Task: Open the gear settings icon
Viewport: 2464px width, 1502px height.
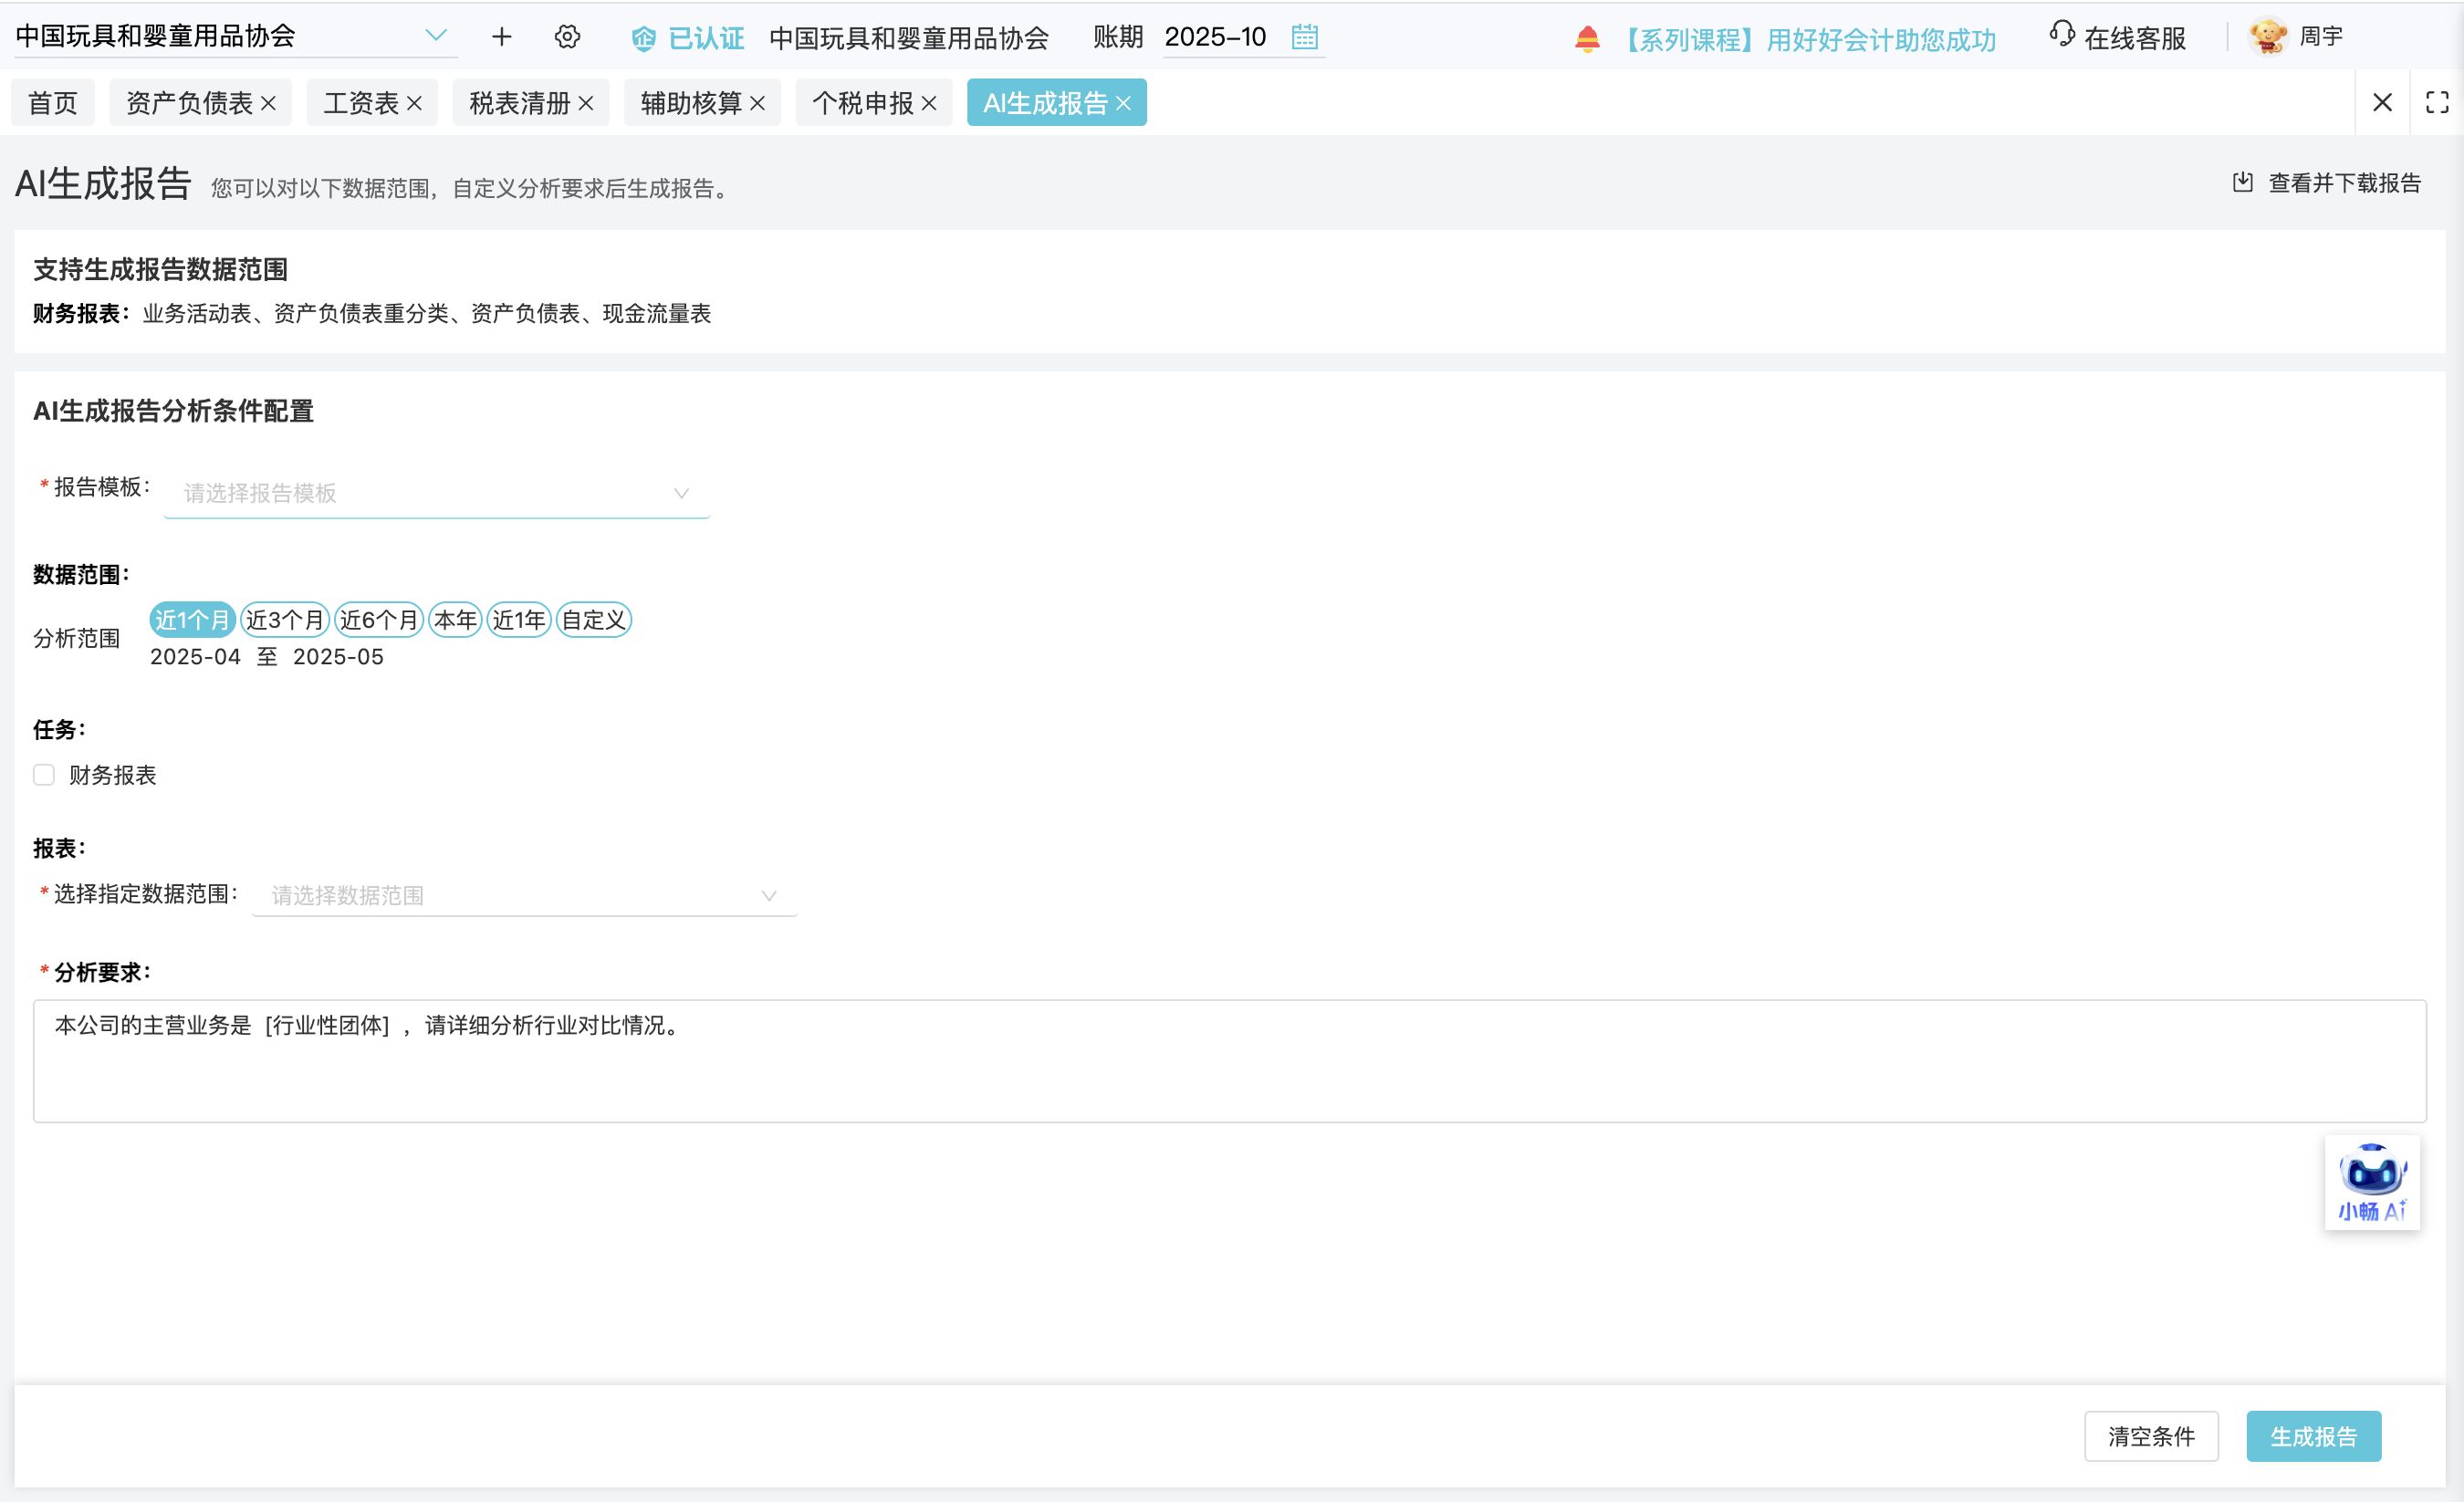Action: [567, 37]
